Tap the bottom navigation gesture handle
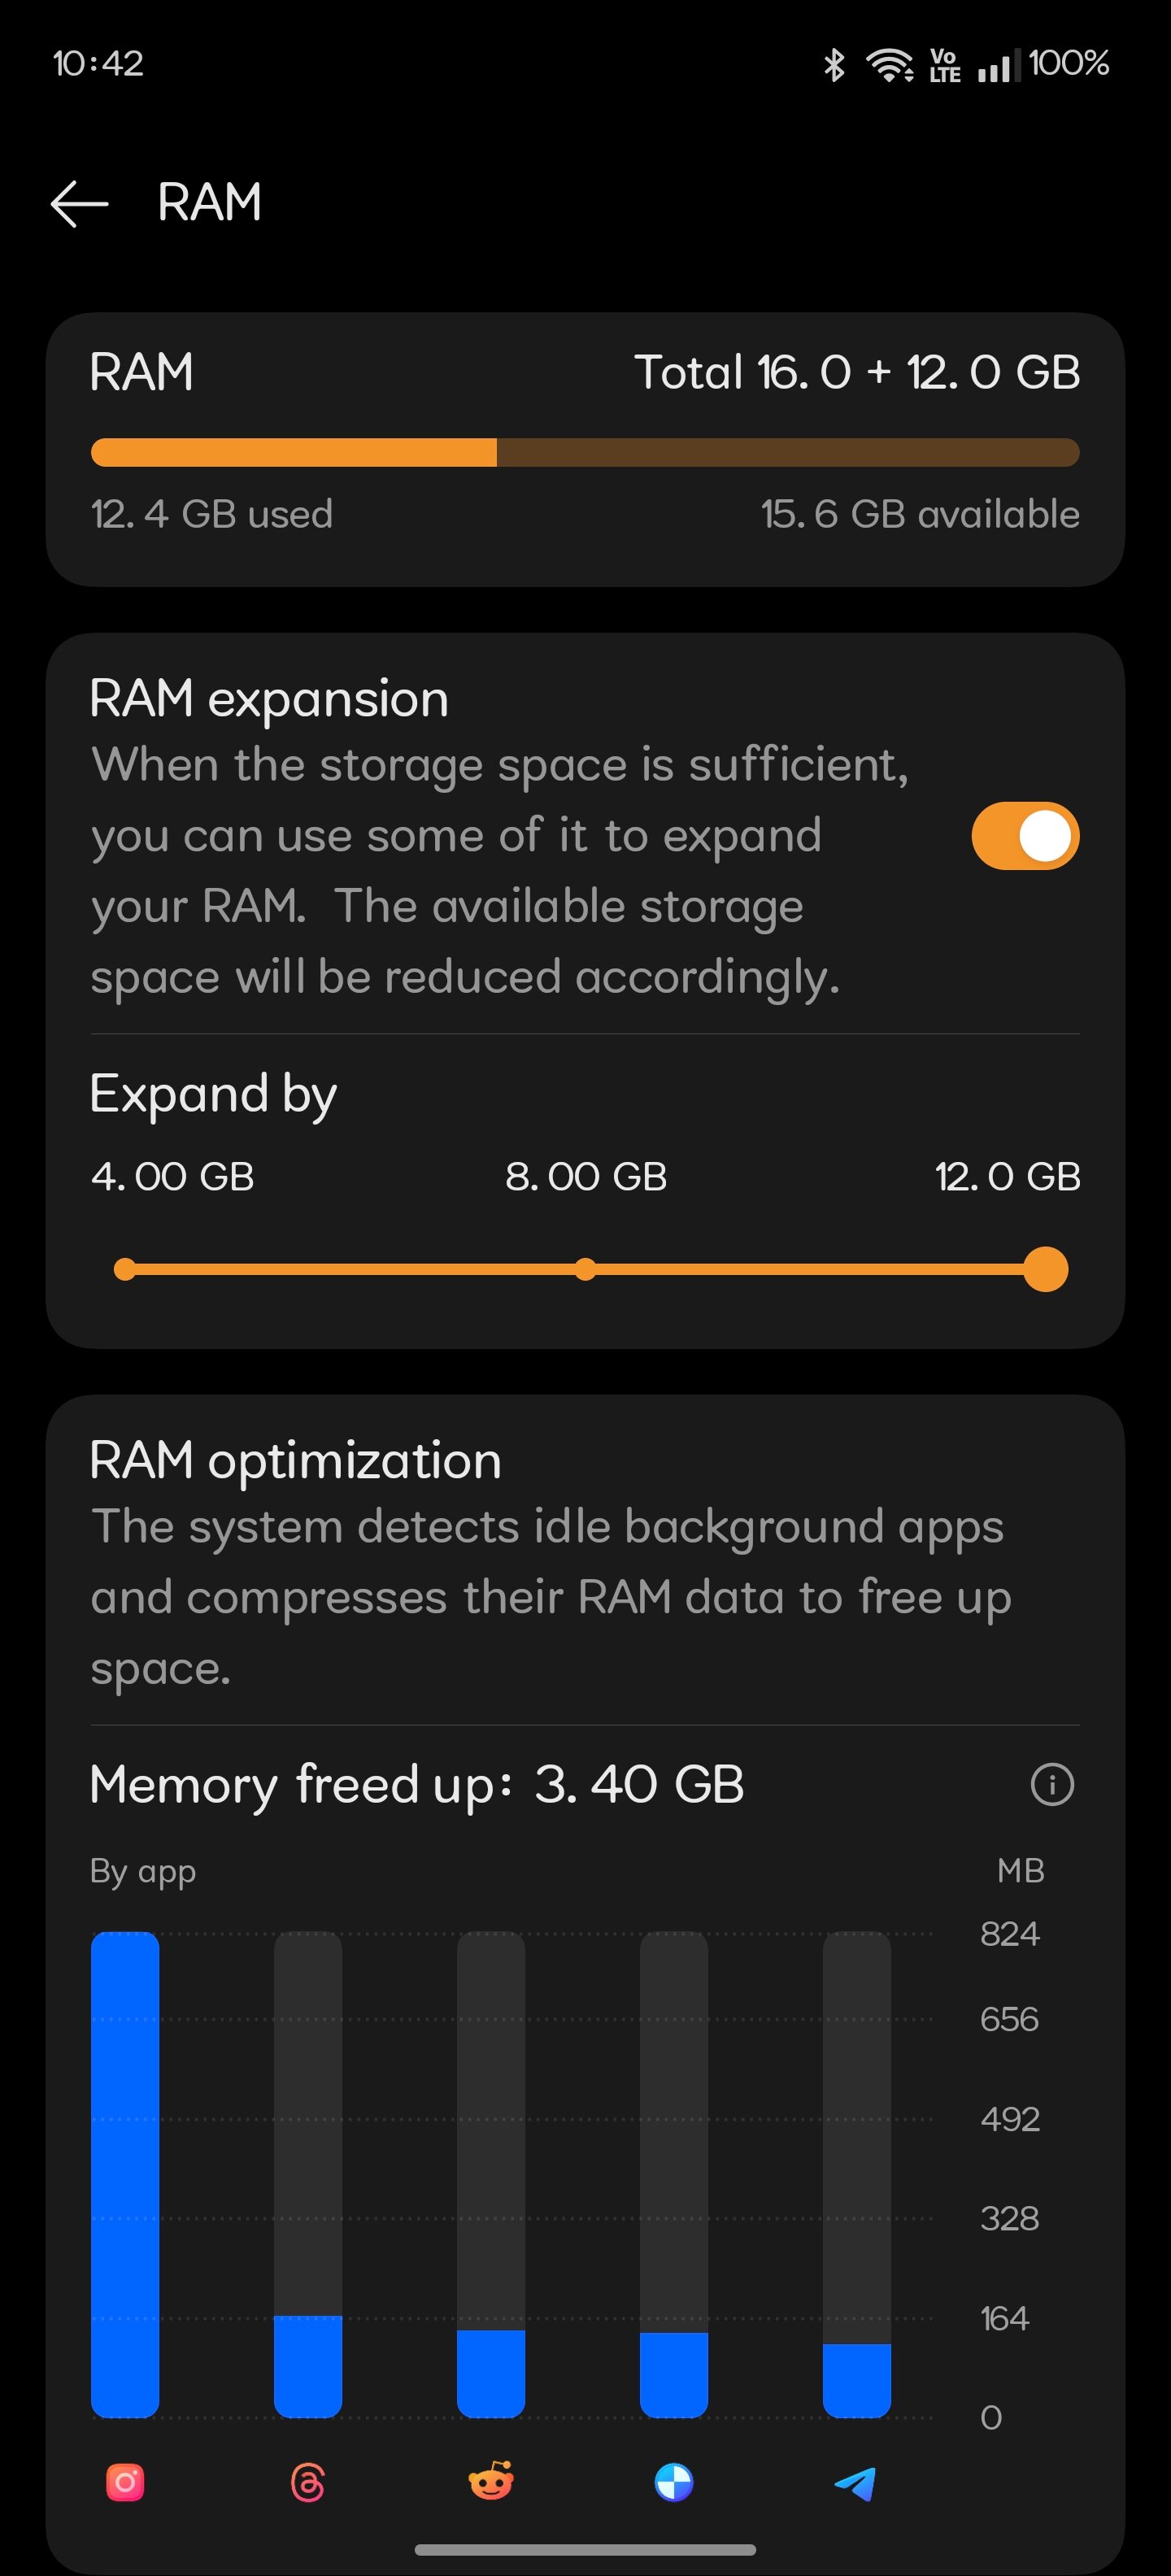Image resolution: width=1171 pixels, height=2576 pixels. tap(585, 2550)
